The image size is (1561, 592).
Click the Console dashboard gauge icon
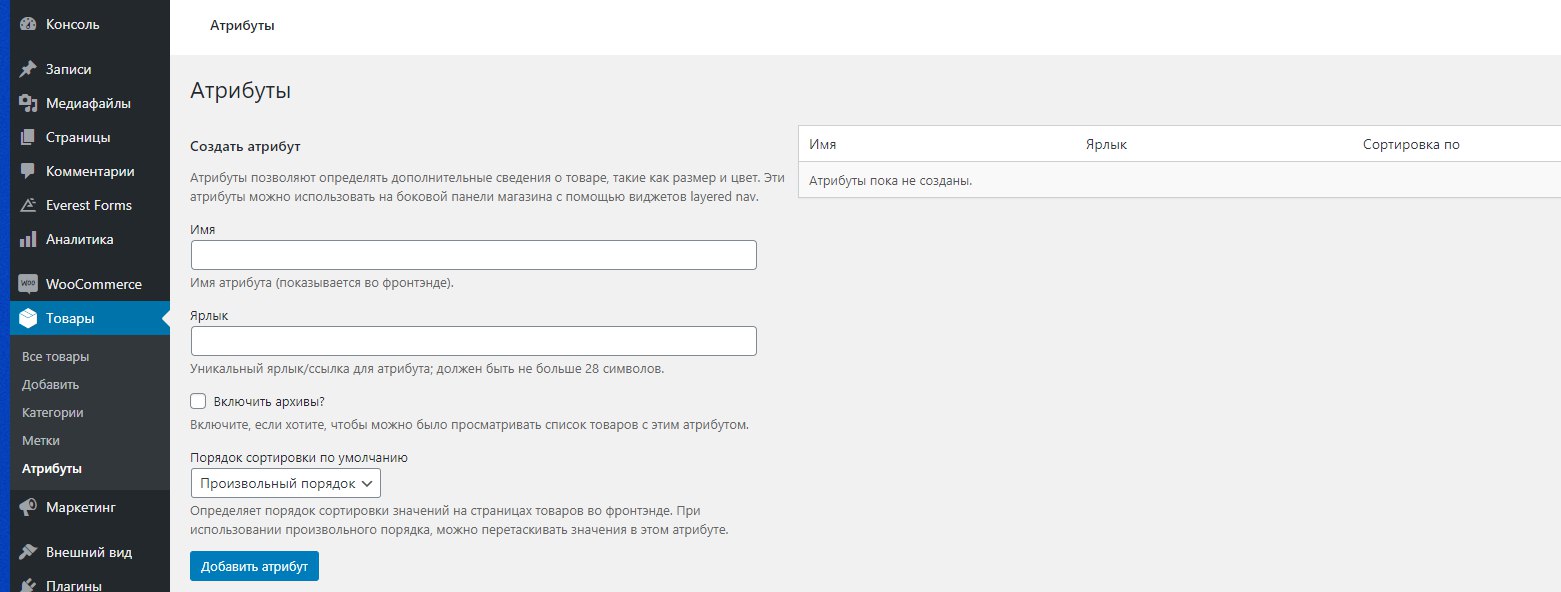[28, 24]
